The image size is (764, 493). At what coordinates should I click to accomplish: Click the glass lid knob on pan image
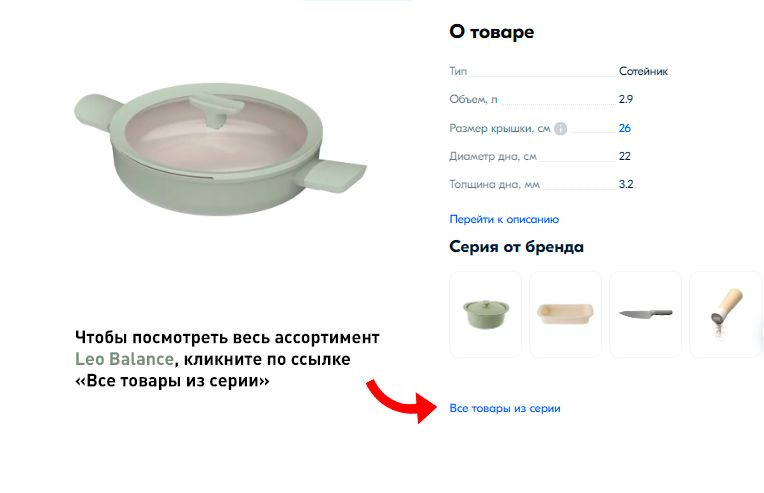pyautogui.click(x=216, y=110)
